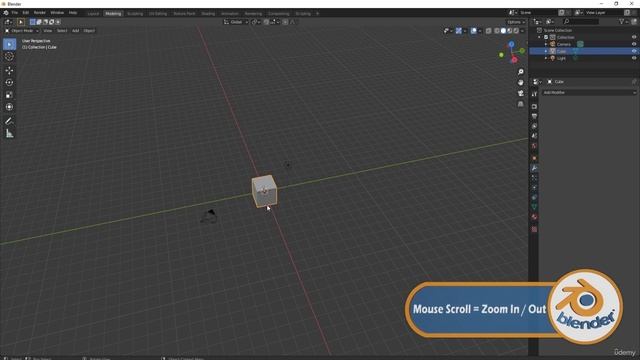Open the Window menu
Screen dimensions: 640x360
pos(57,13)
